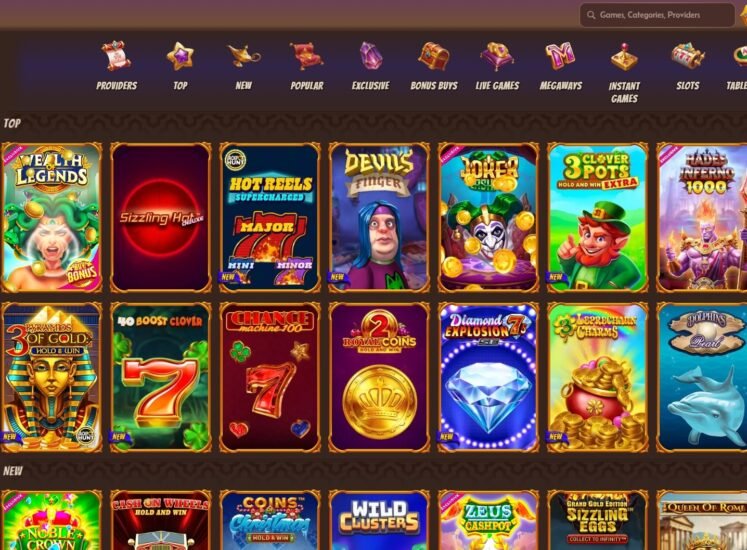Viewport: 747px width, 550px height.
Task: Click the games search field
Action: pos(657,15)
